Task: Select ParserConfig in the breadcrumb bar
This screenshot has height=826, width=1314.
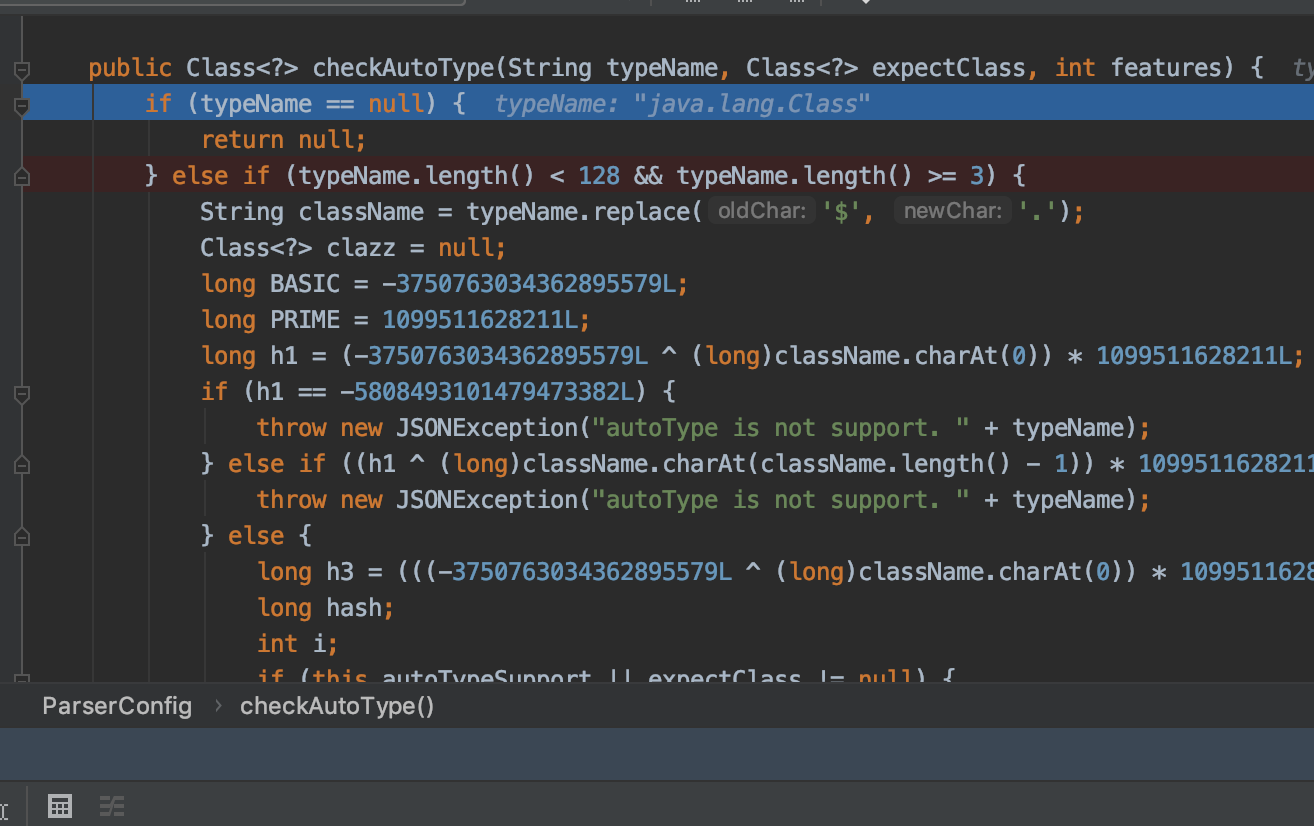Action: (117, 706)
